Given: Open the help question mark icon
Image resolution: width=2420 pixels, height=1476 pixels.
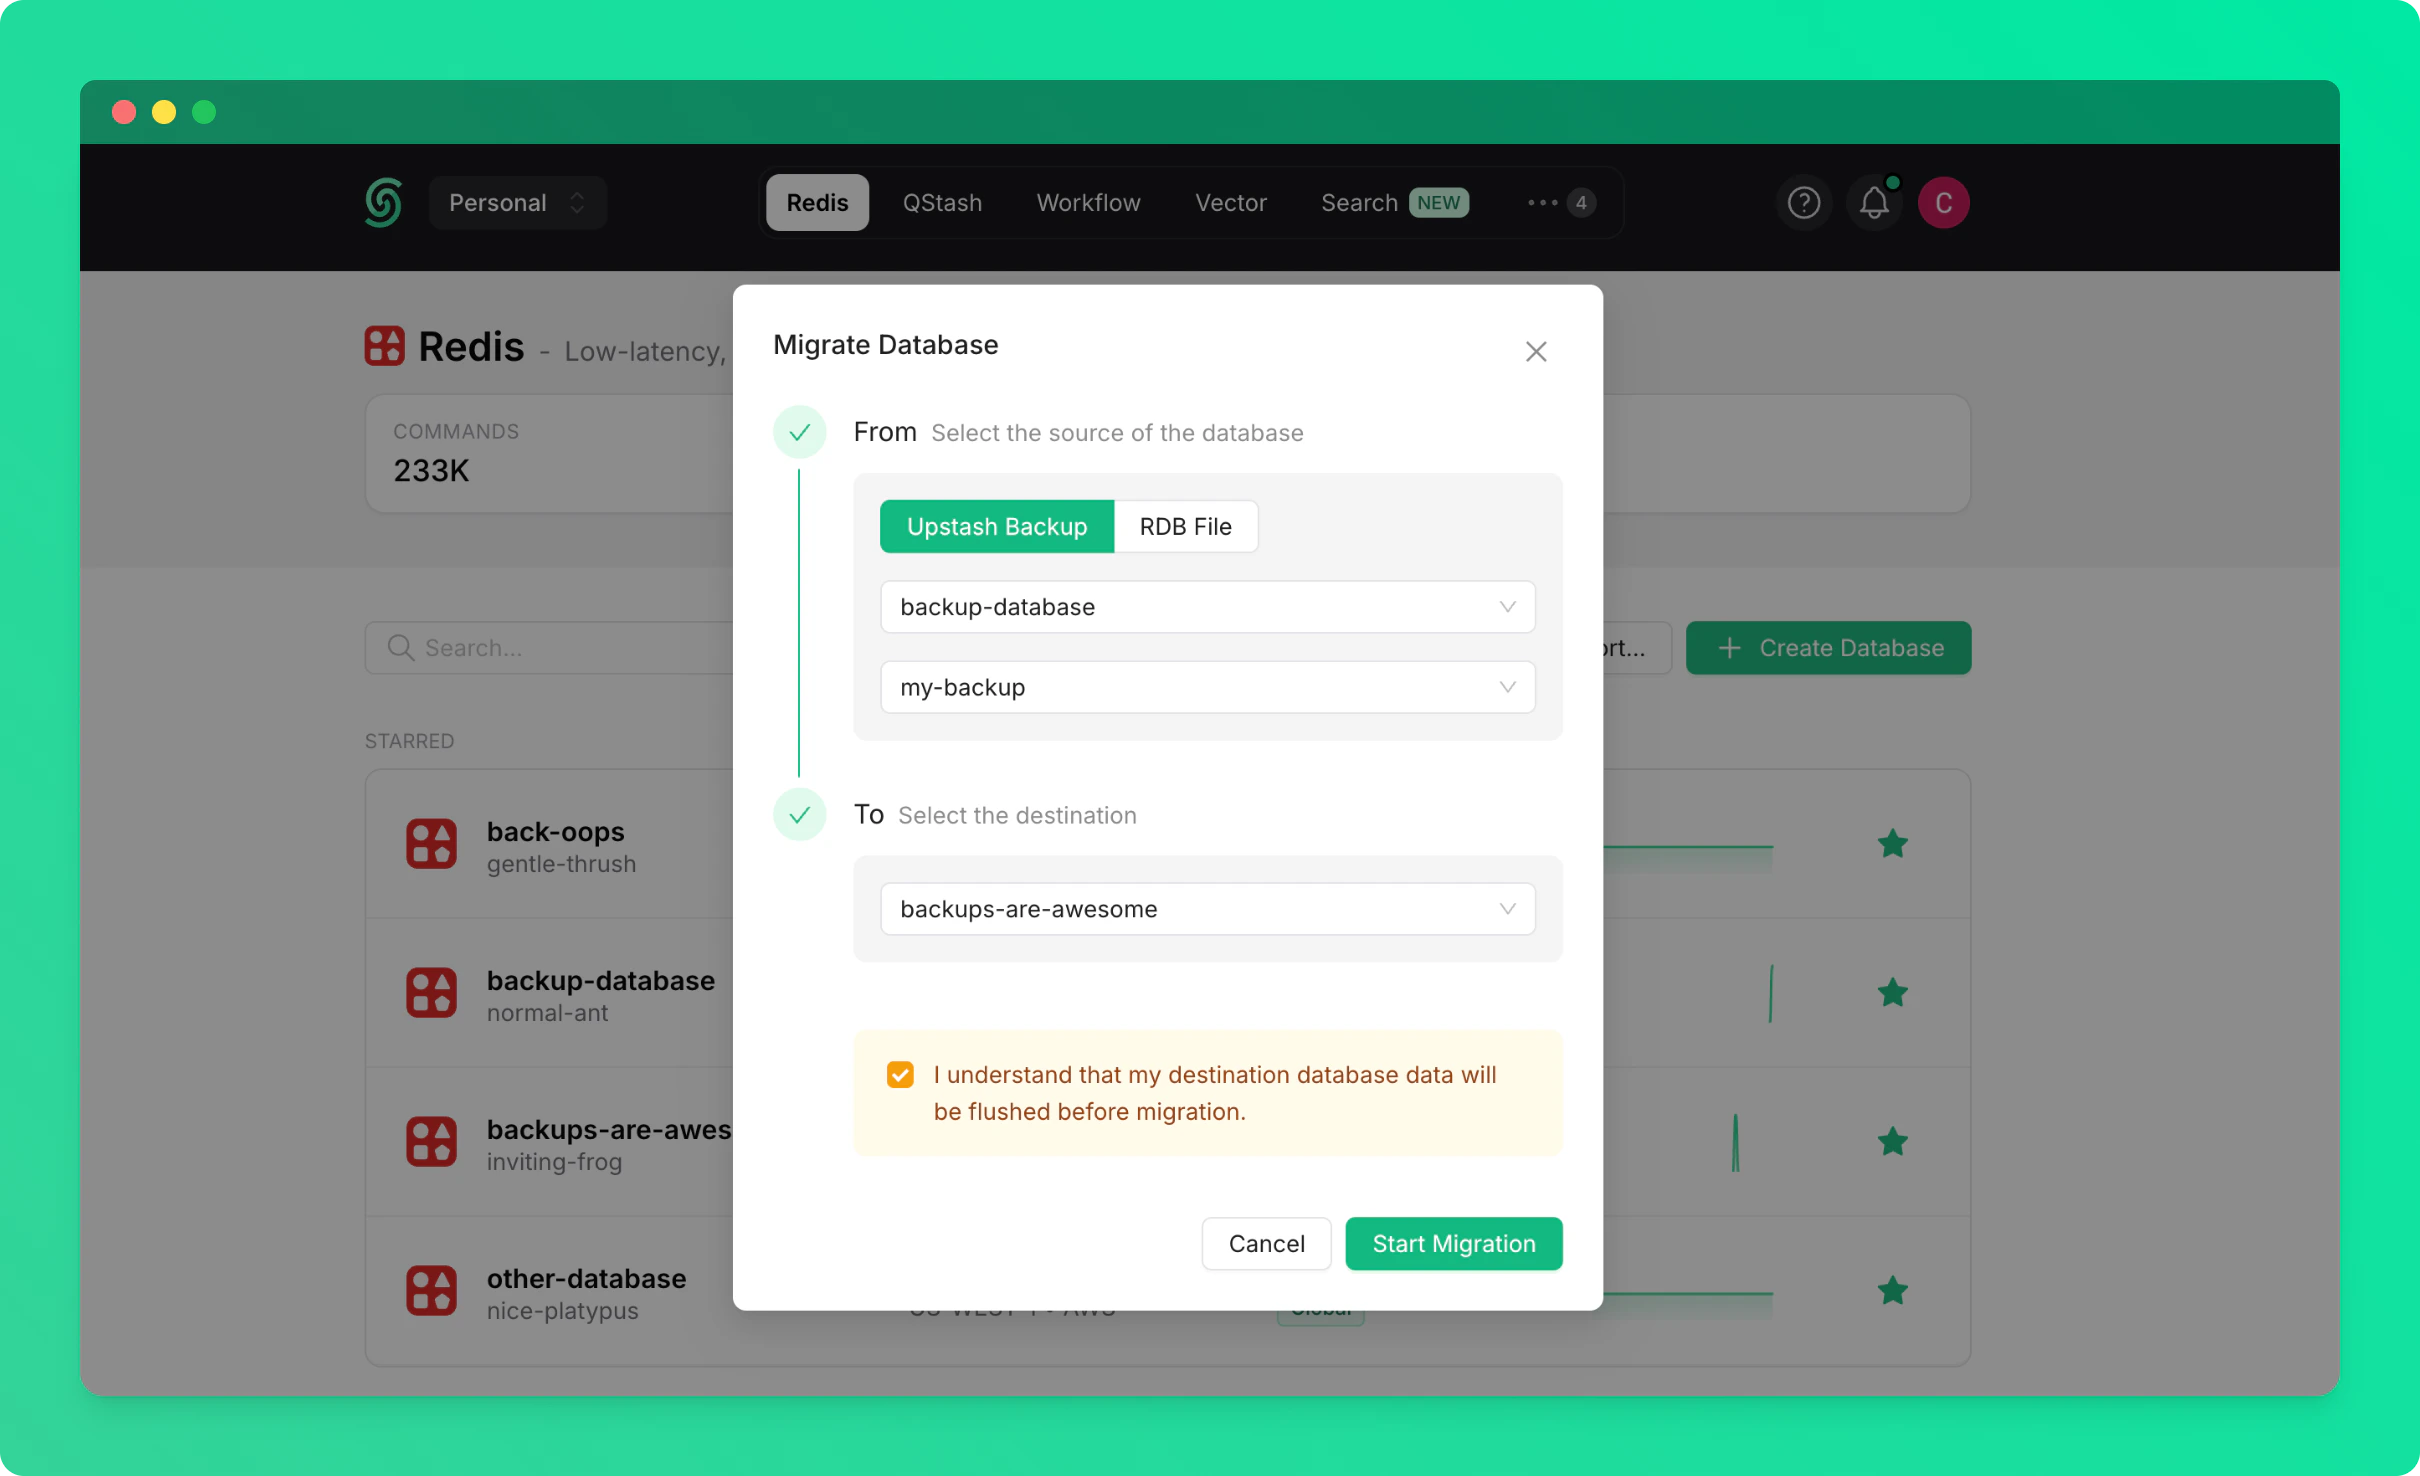Looking at the screenshot, I should coord(1803,203).
